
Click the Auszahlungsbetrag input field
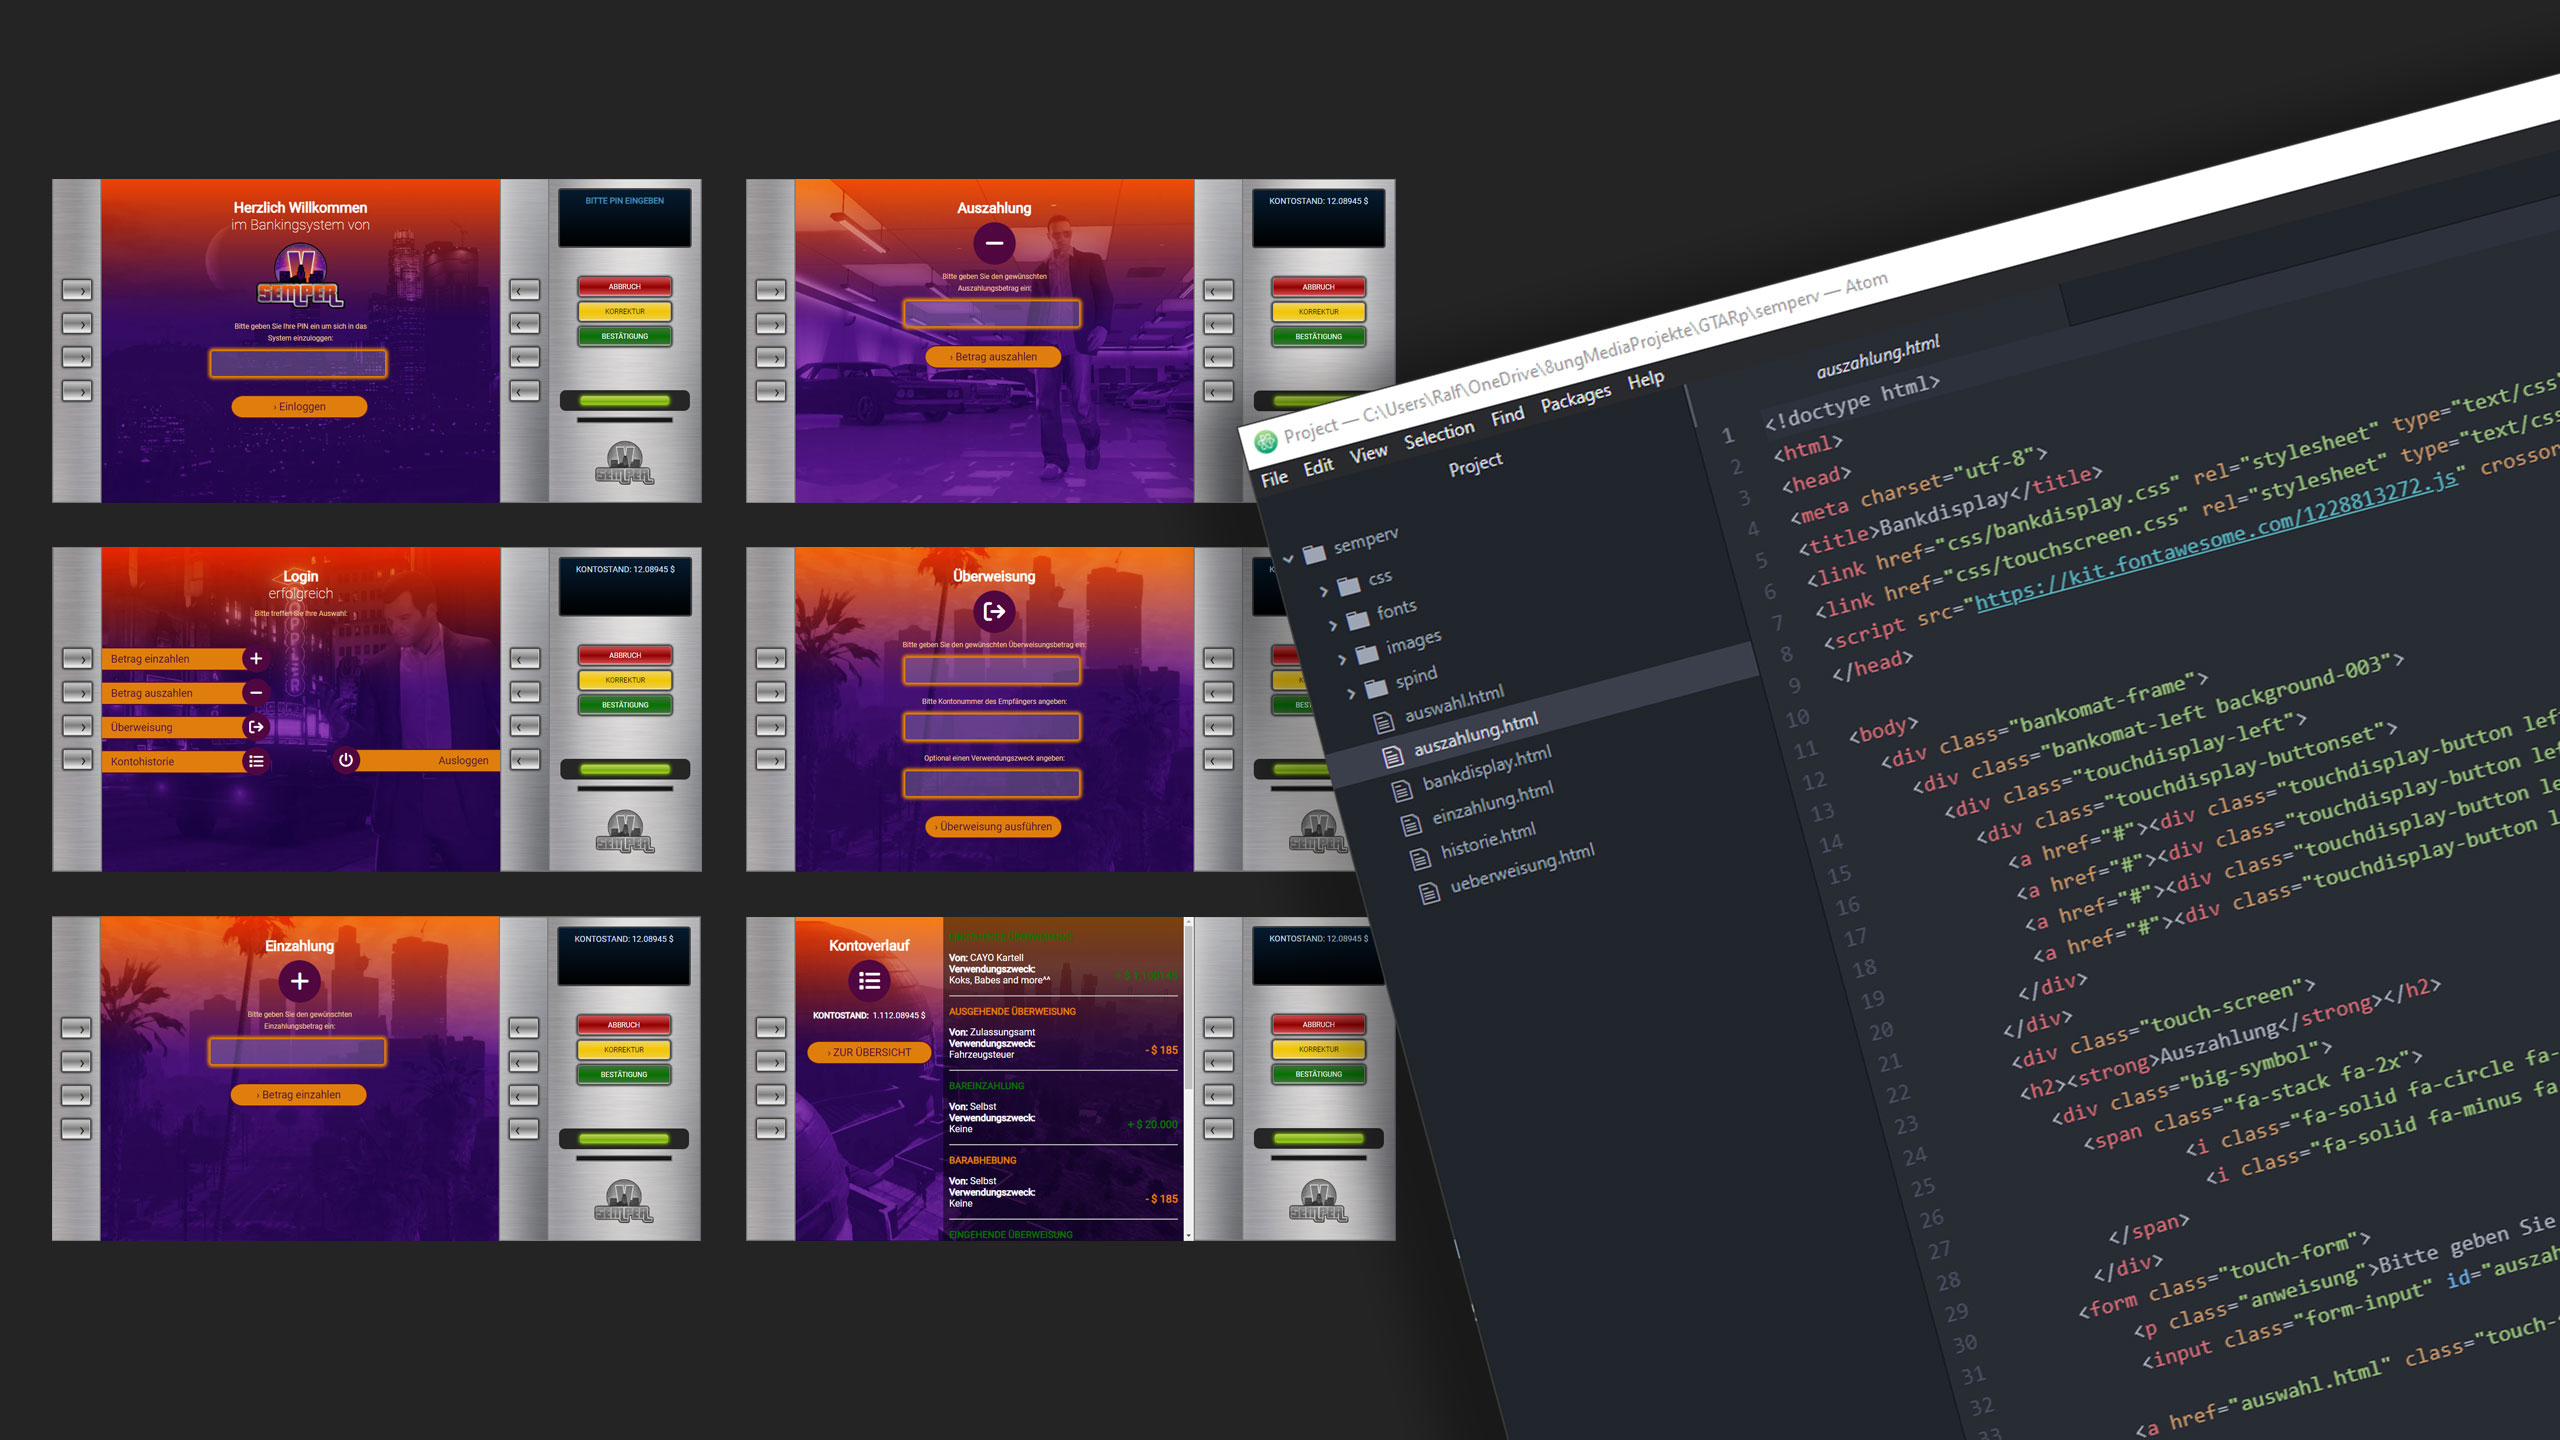(x=992, y=314)
